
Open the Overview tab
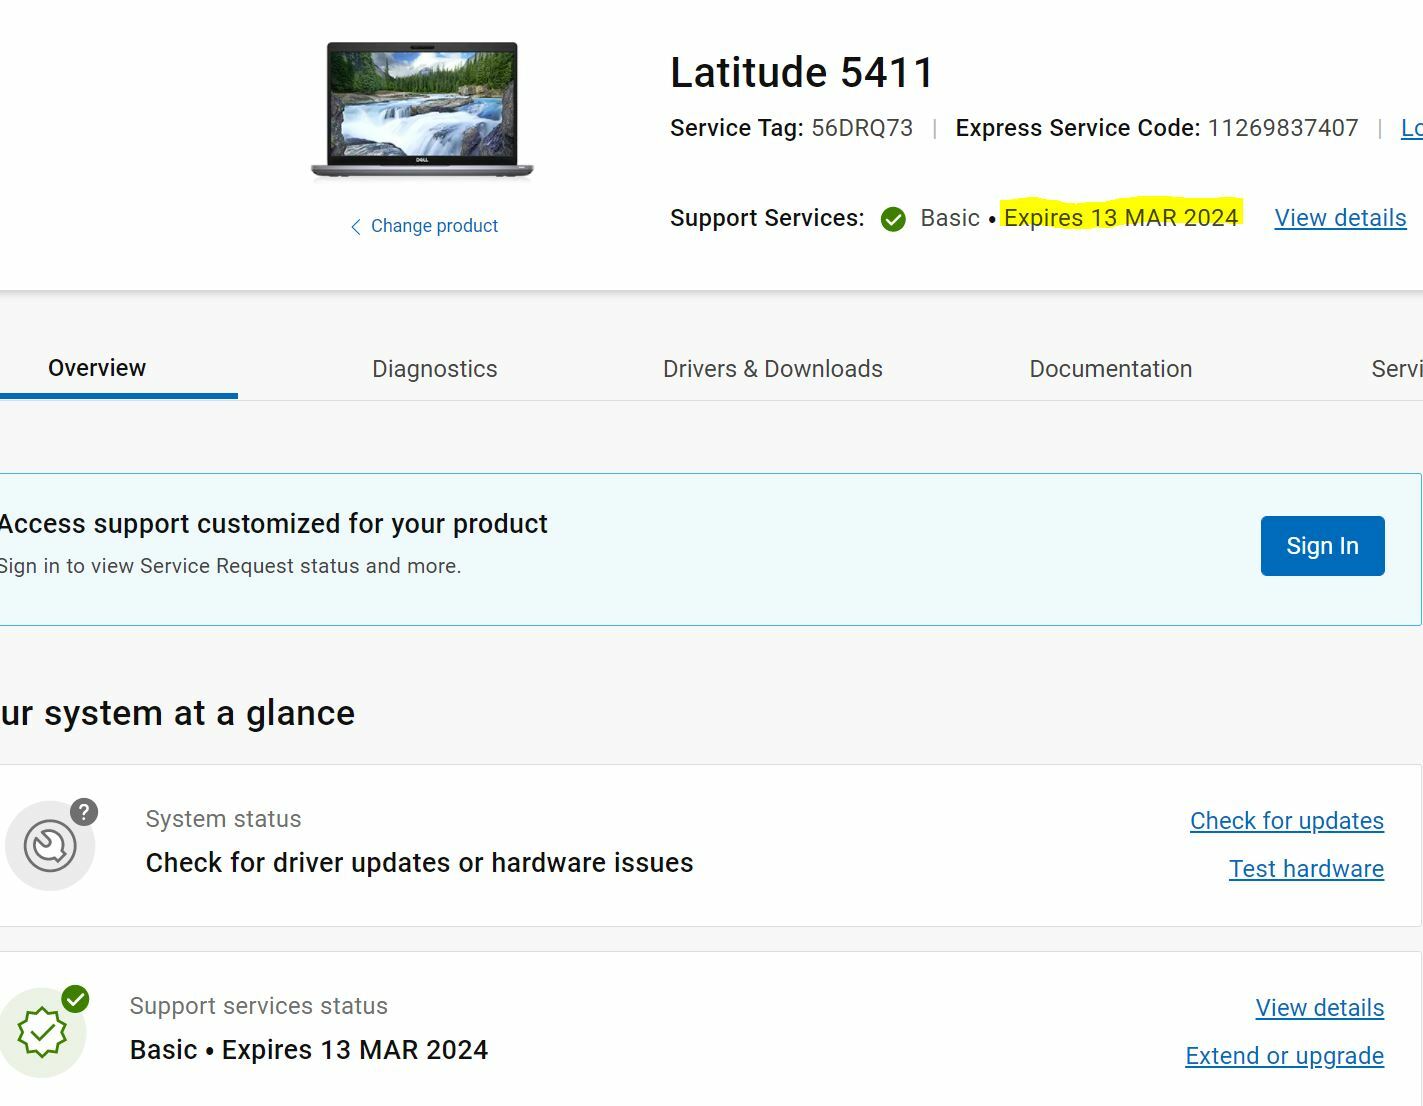click(x=97, y=368)
